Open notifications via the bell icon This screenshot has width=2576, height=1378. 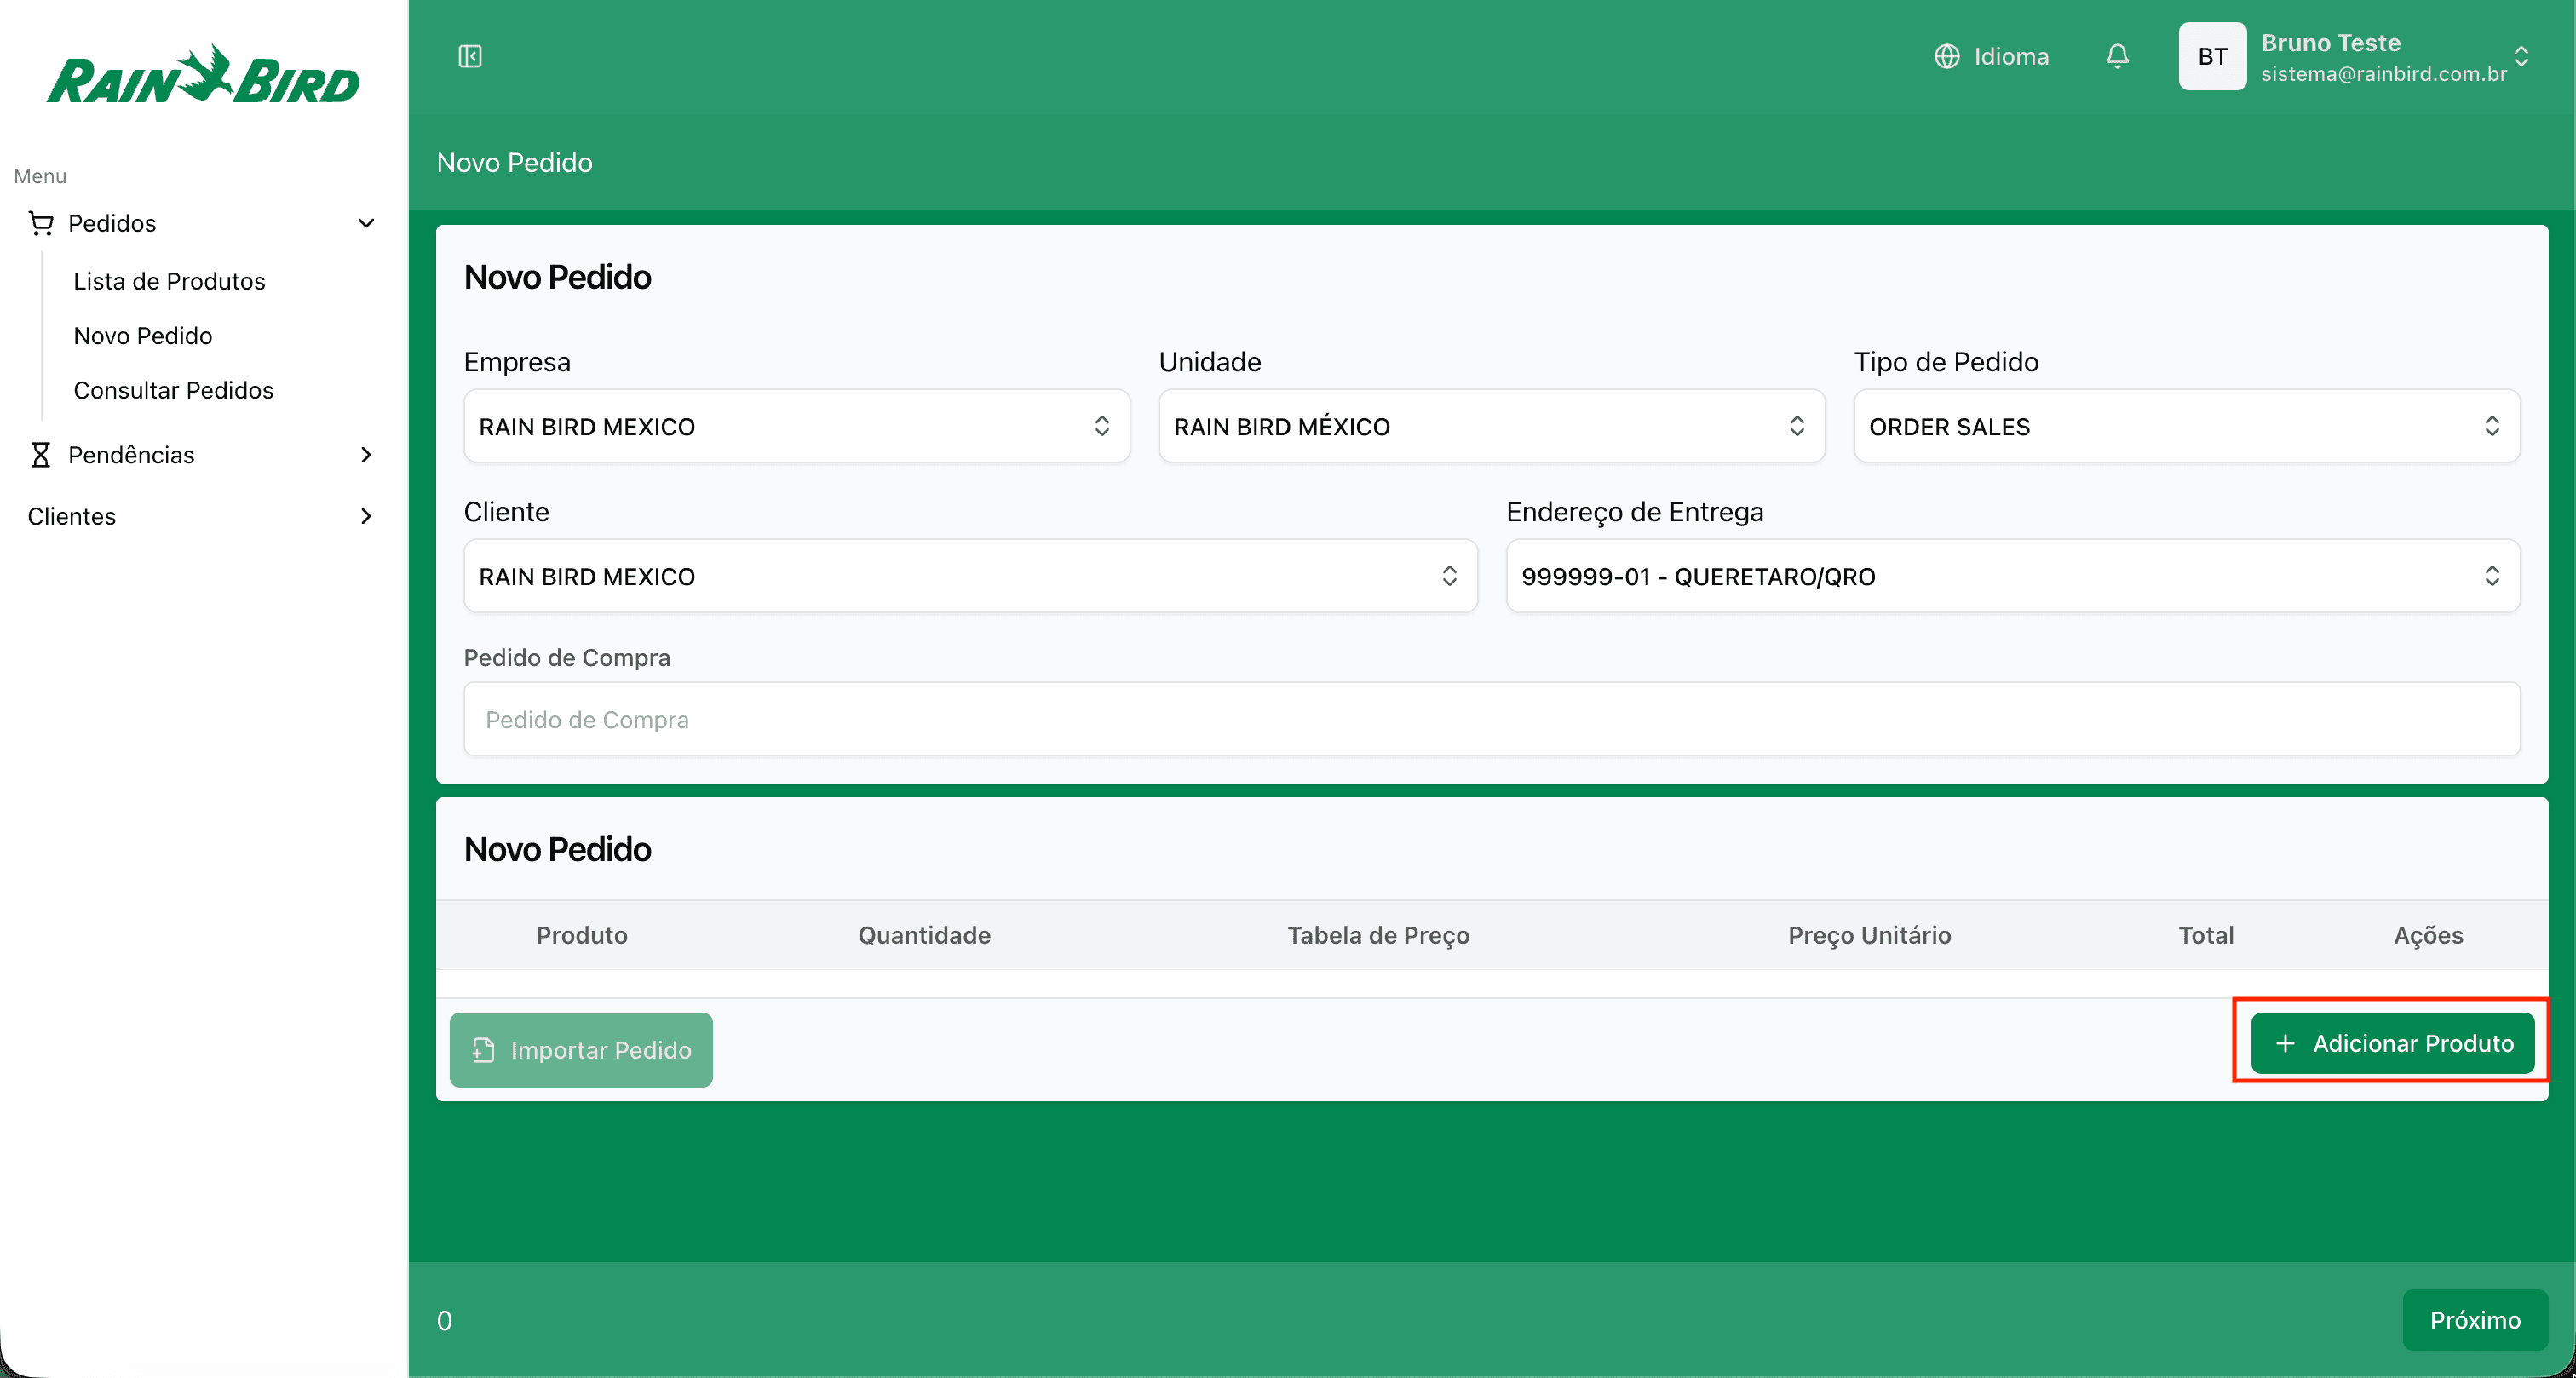point(2118,56)
